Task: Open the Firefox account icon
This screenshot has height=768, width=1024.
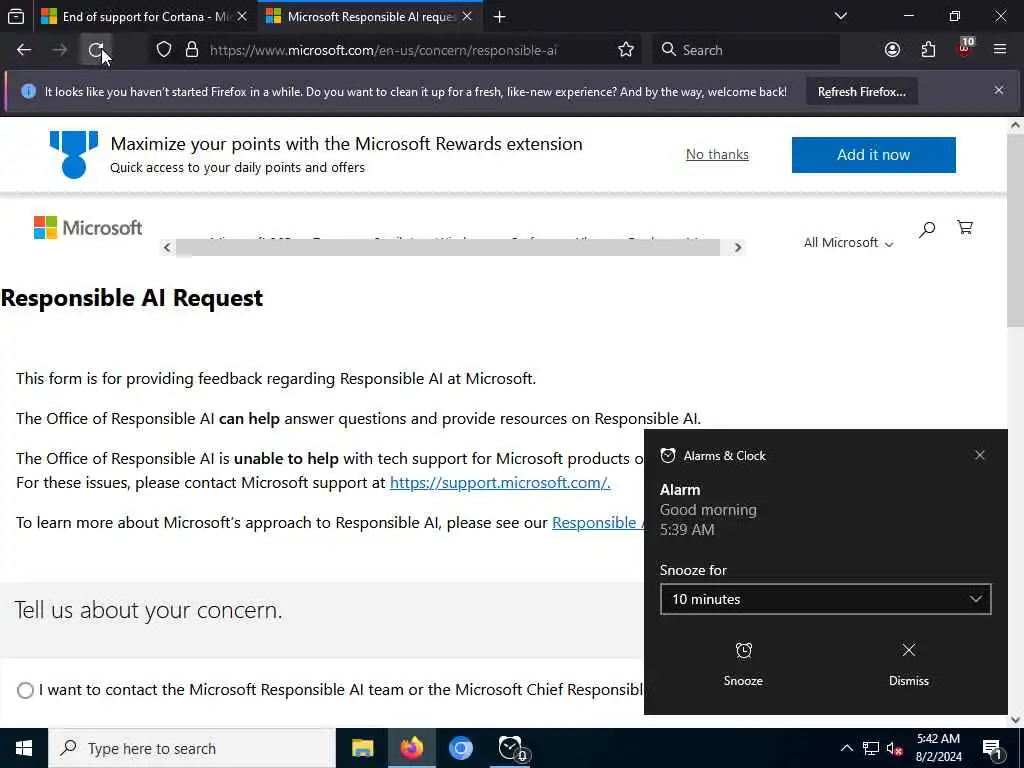Action: (892, 50)
